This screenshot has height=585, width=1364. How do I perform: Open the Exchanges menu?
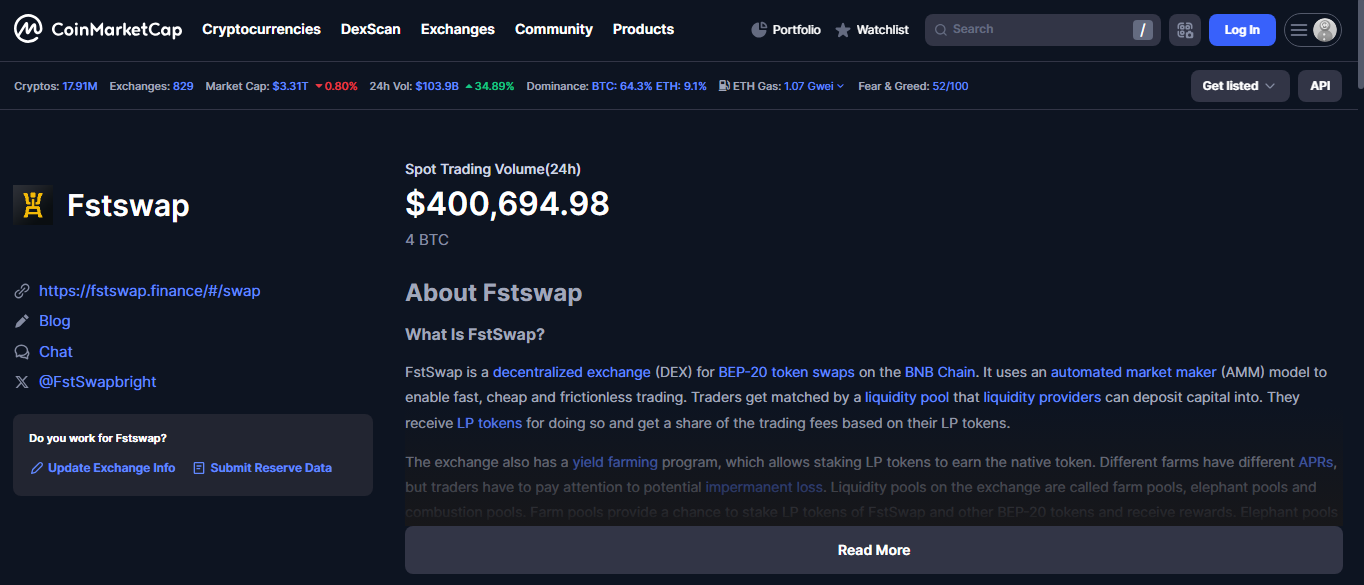[458, 29]
